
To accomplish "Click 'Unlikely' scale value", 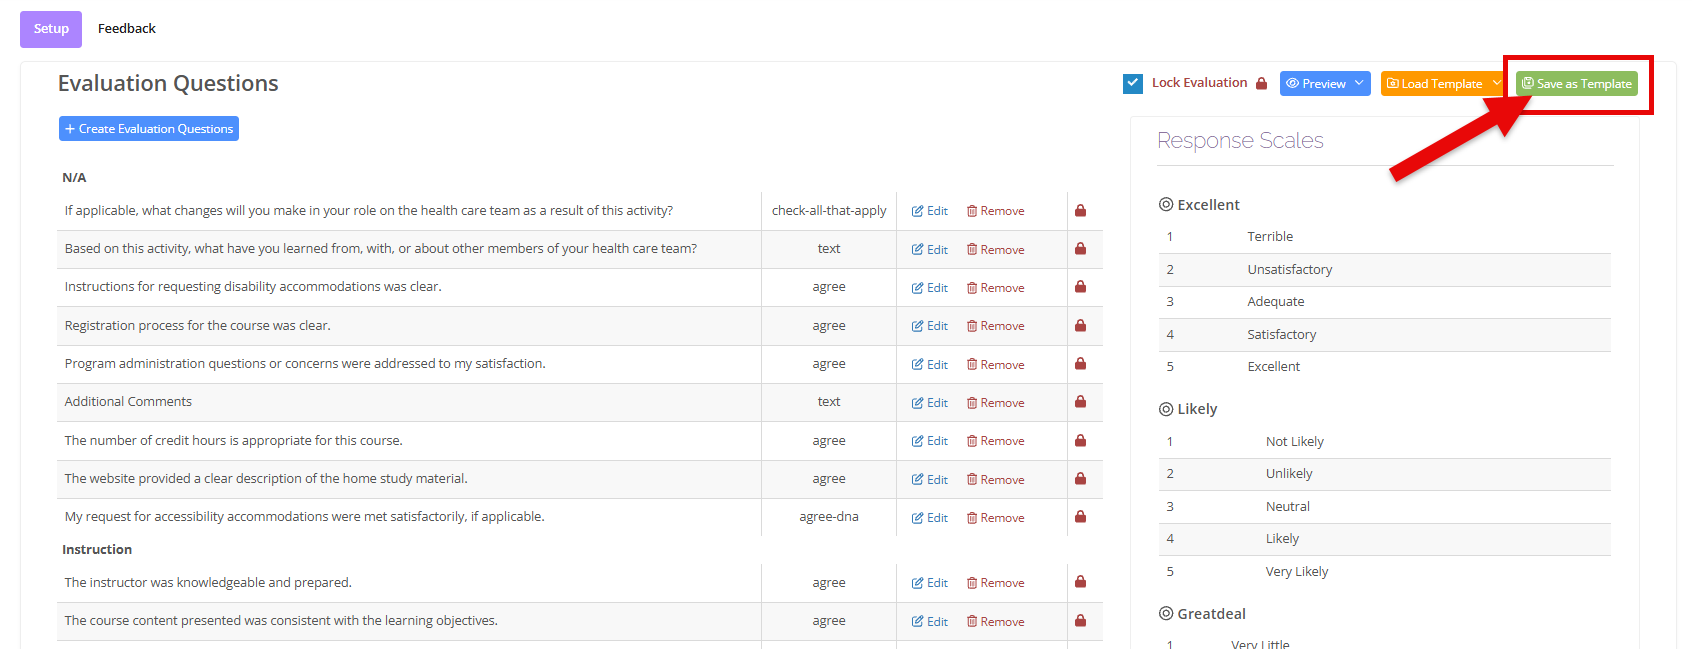I will point(1289,474).
